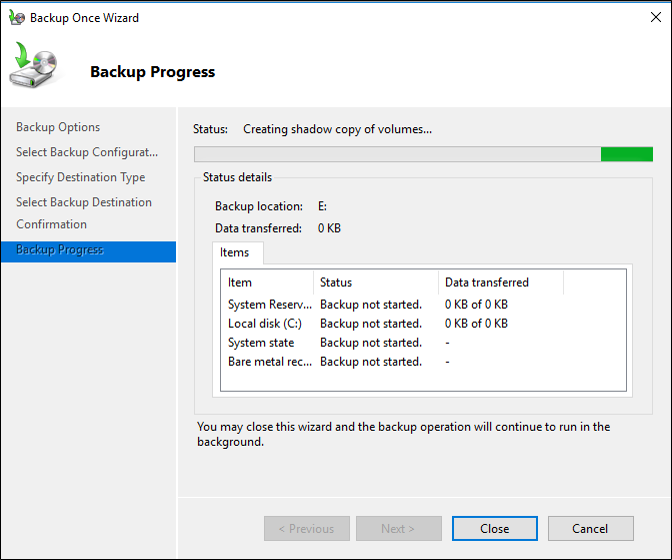This screenshot has width=672, height=560.
Task: Select the System Reserv... row
Action: (x=423, y=304)
